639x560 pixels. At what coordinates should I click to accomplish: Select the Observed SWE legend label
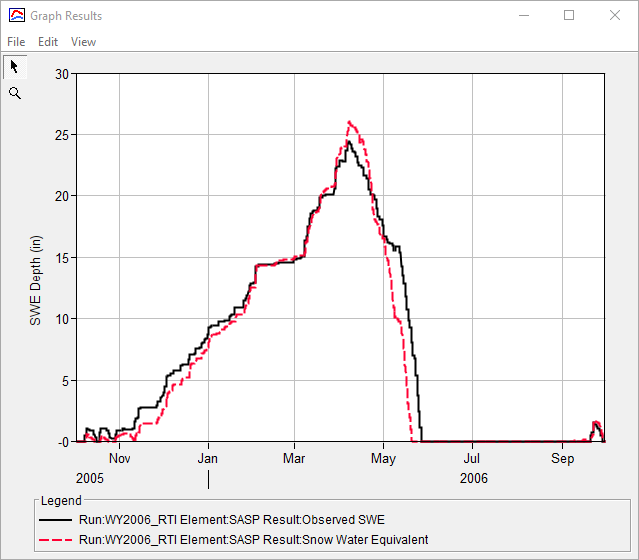231,520
